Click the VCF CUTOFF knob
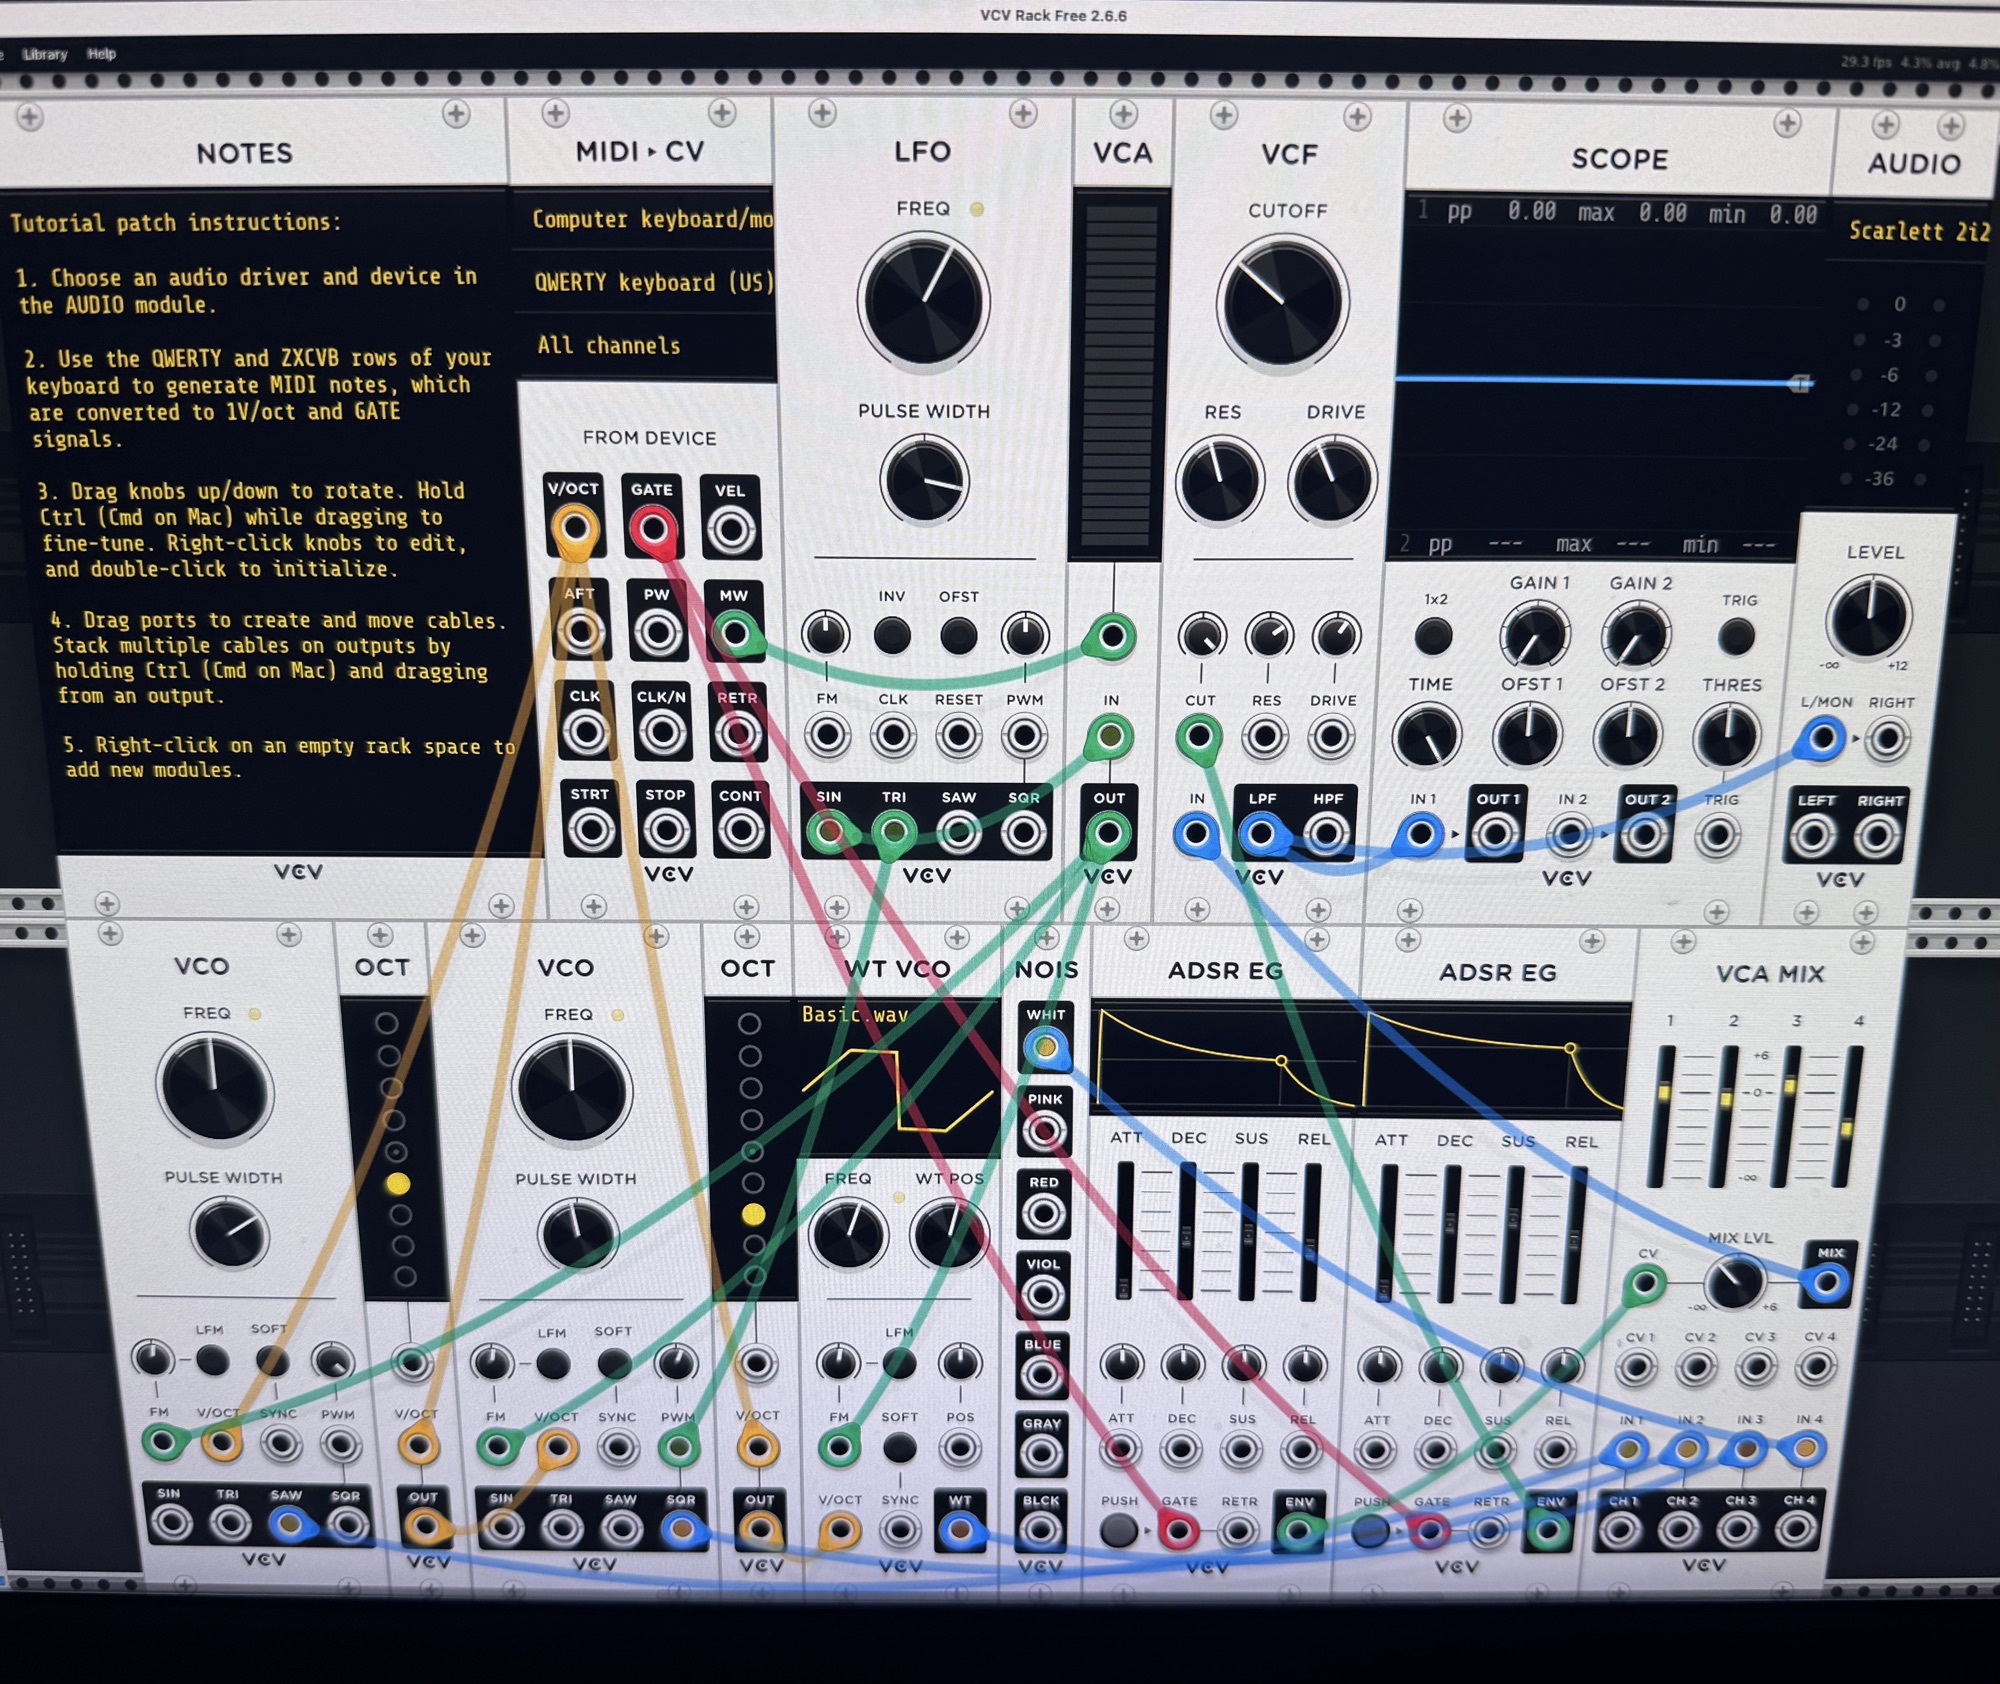Screen dimensions: 2000x1684 tap(1283, 304)
